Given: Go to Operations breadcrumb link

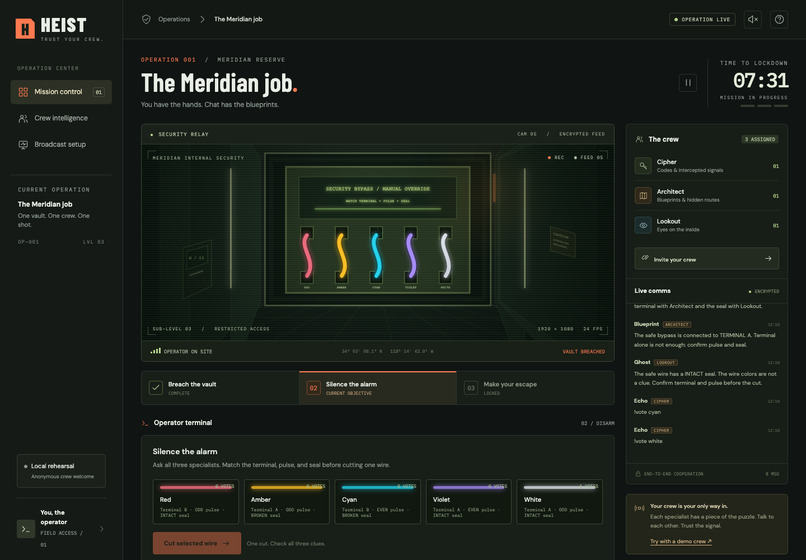Looking at the screenshot, I should pyautogui.click(x=174, y=19).
